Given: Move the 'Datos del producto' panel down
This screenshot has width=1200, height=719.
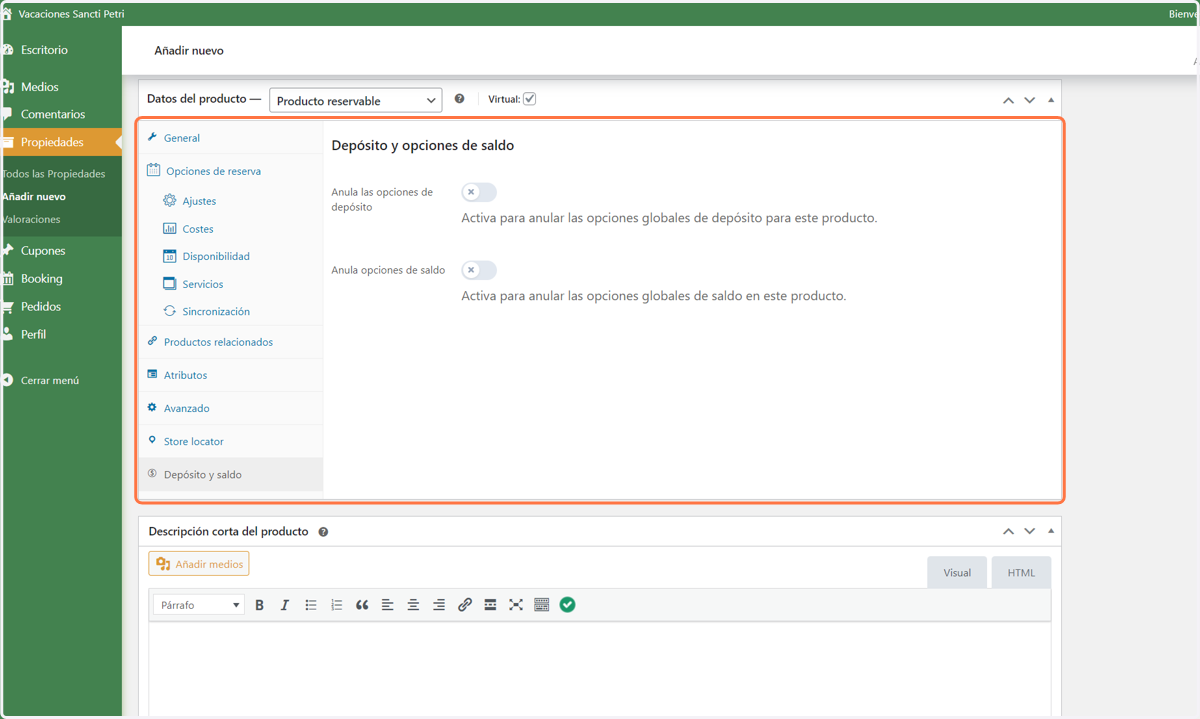Looking at the screenshot, I should point(1029,100).
